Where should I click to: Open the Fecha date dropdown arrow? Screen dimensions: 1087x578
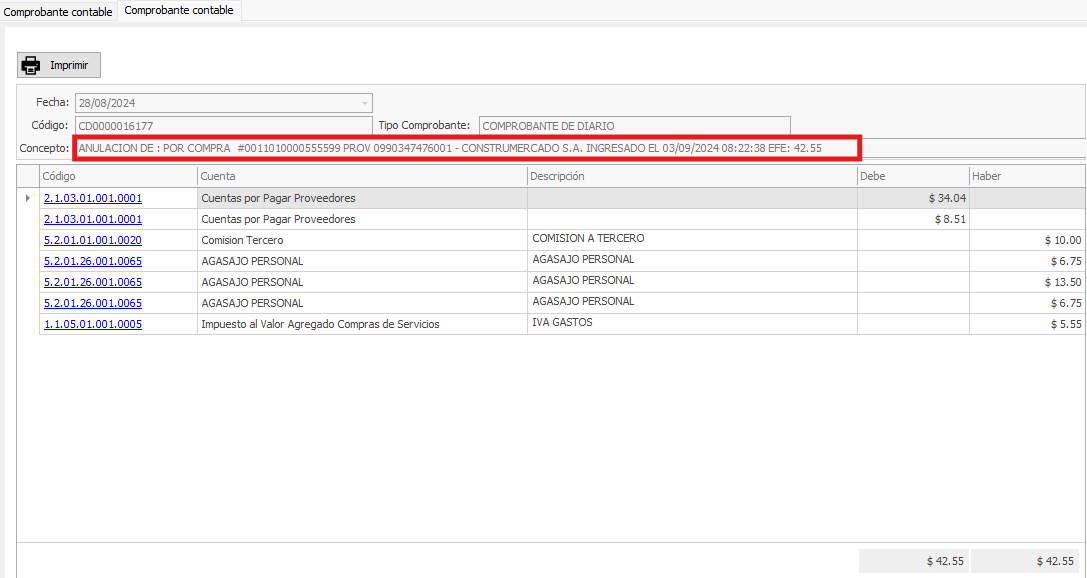click(x=364, y=103)
